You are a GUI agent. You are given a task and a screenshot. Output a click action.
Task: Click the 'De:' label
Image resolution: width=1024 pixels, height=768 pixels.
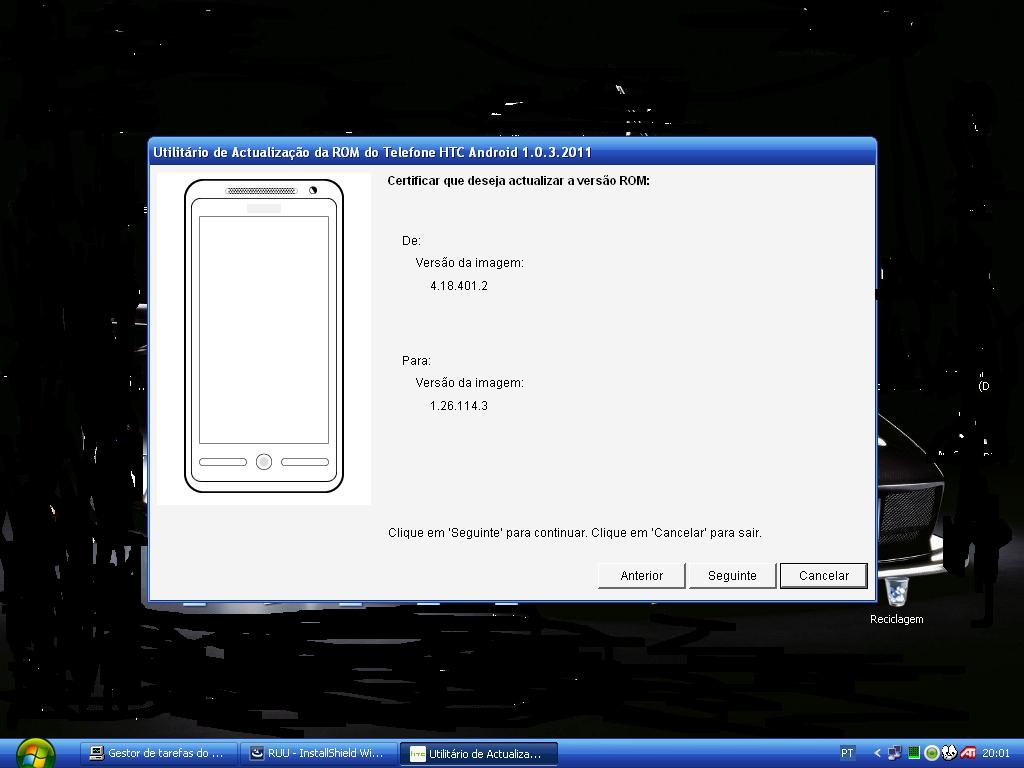pyautogui.click(x=411, y=241)
